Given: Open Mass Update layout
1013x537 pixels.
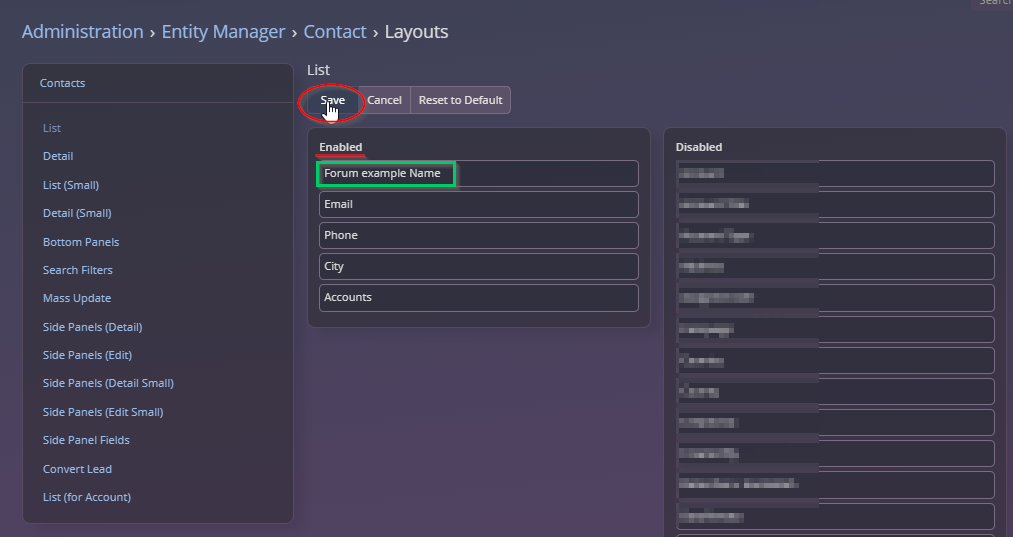Looking at the screenshot, I should 77,299.
